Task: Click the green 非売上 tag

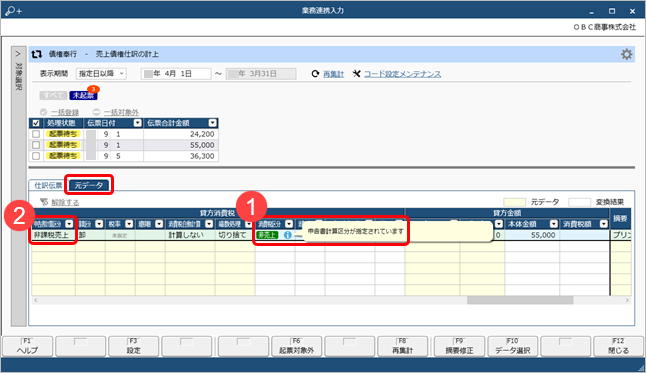Action: point(267,235)
